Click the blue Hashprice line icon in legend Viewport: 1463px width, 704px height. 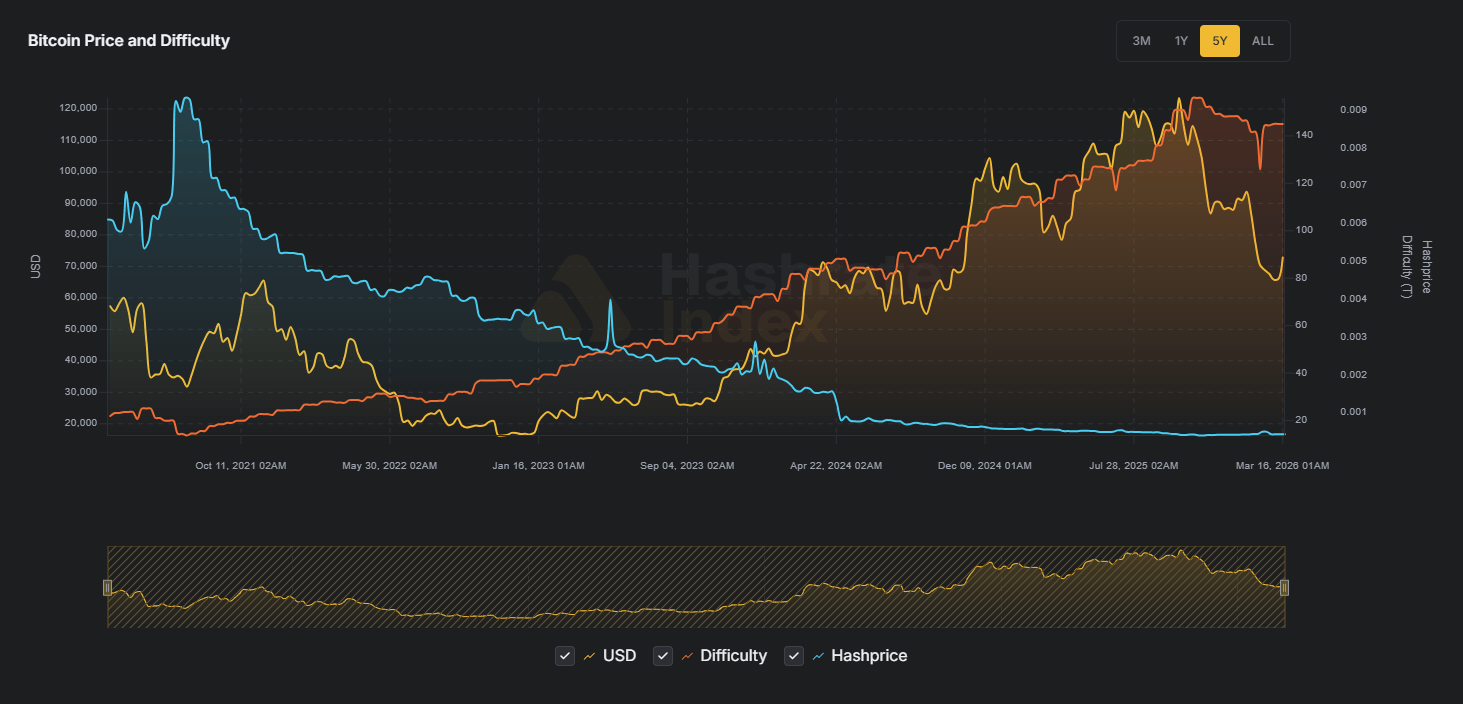pos(818,656)
